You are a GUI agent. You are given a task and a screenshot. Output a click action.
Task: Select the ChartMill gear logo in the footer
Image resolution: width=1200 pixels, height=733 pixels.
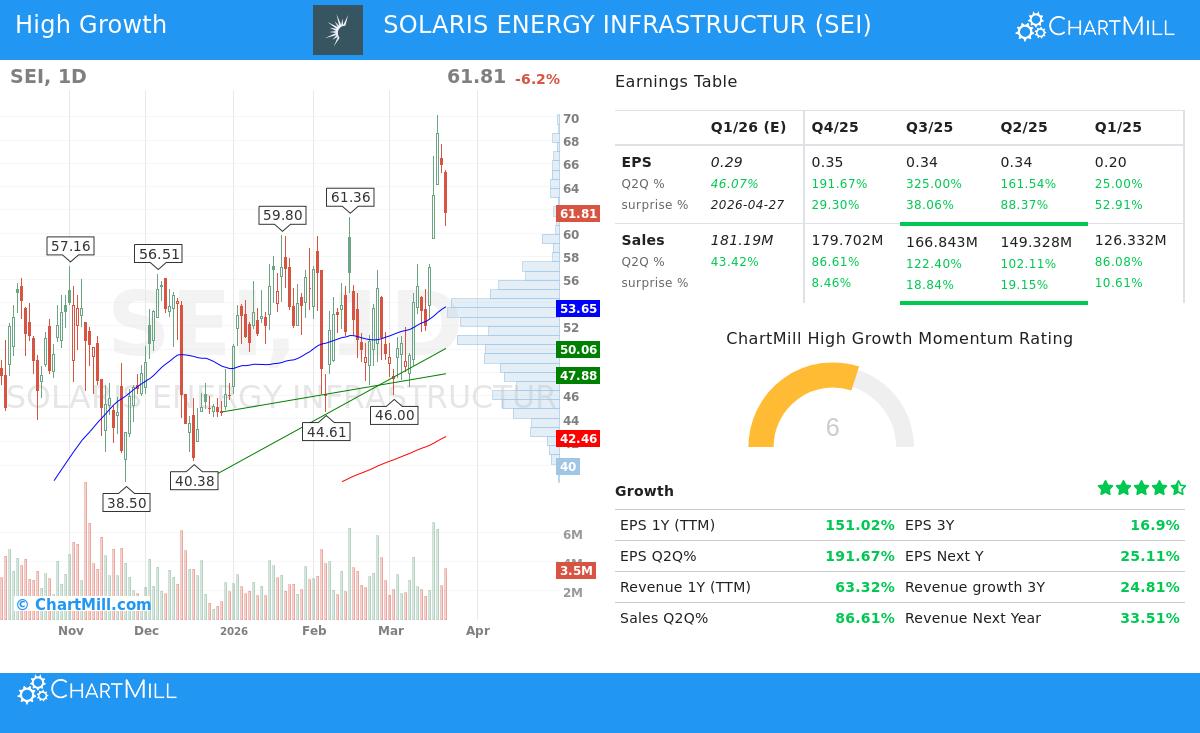pos(33,690)
